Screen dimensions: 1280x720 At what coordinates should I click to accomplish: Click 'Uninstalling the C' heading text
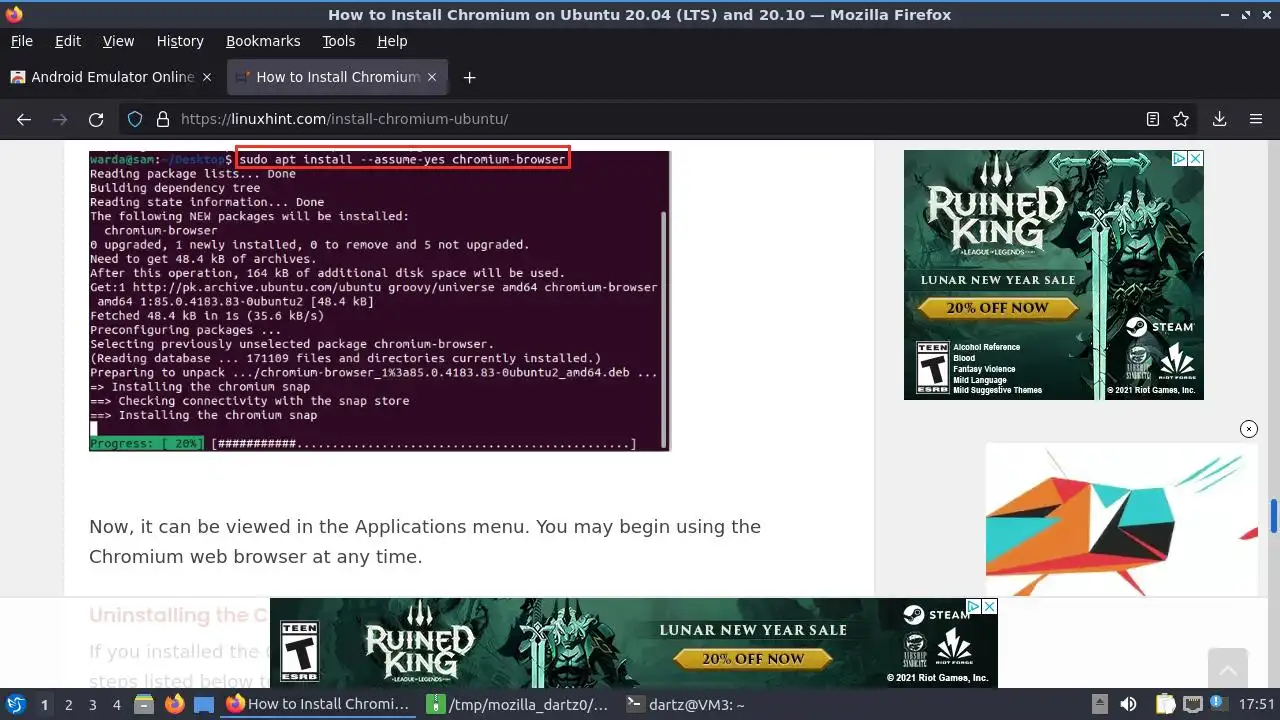click(x=179, y=615)
